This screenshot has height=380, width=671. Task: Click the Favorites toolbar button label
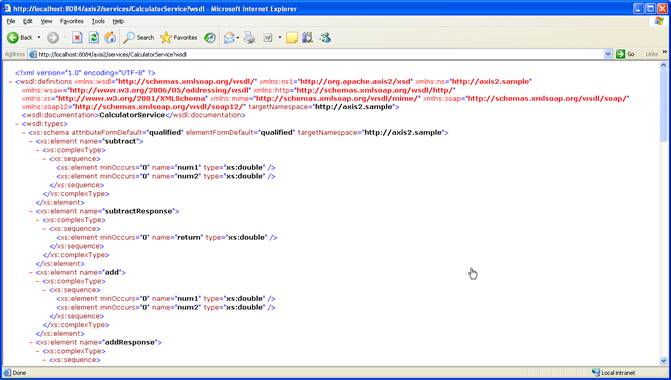(x=185, y=38)
